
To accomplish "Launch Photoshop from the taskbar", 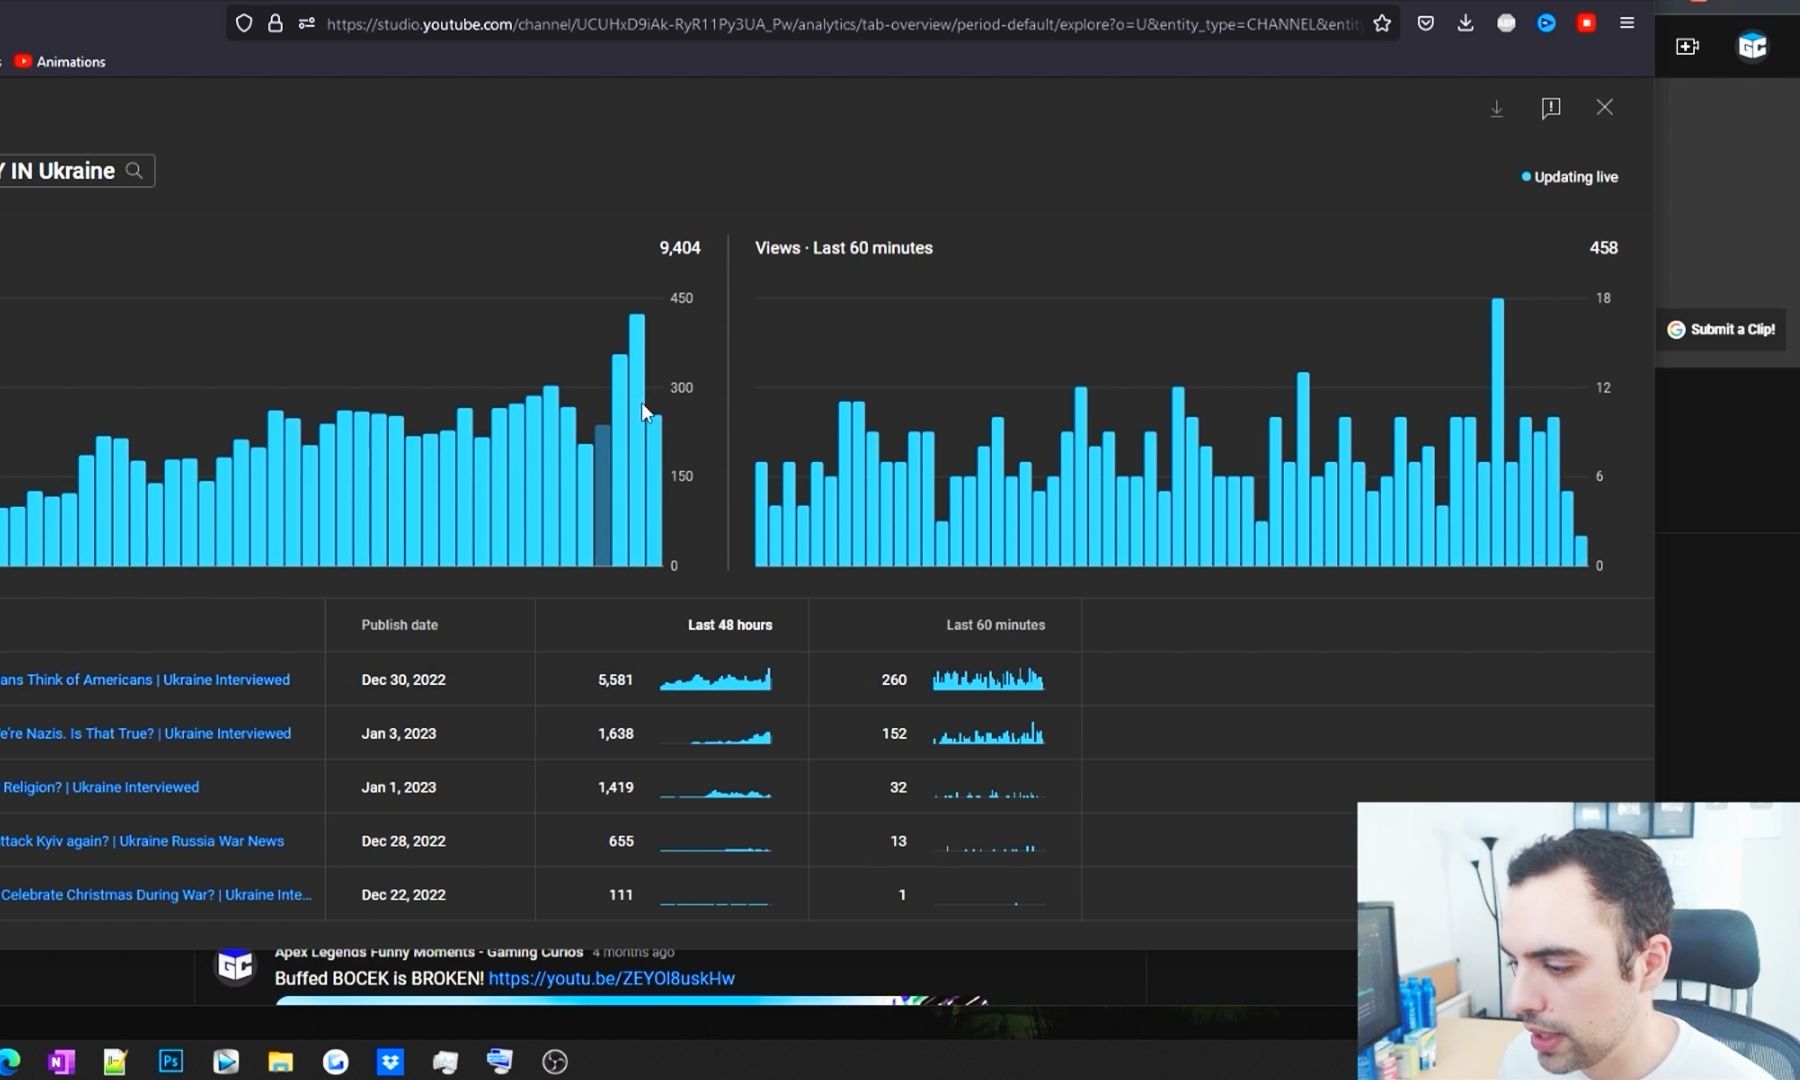I will (x=171, y=1061).
